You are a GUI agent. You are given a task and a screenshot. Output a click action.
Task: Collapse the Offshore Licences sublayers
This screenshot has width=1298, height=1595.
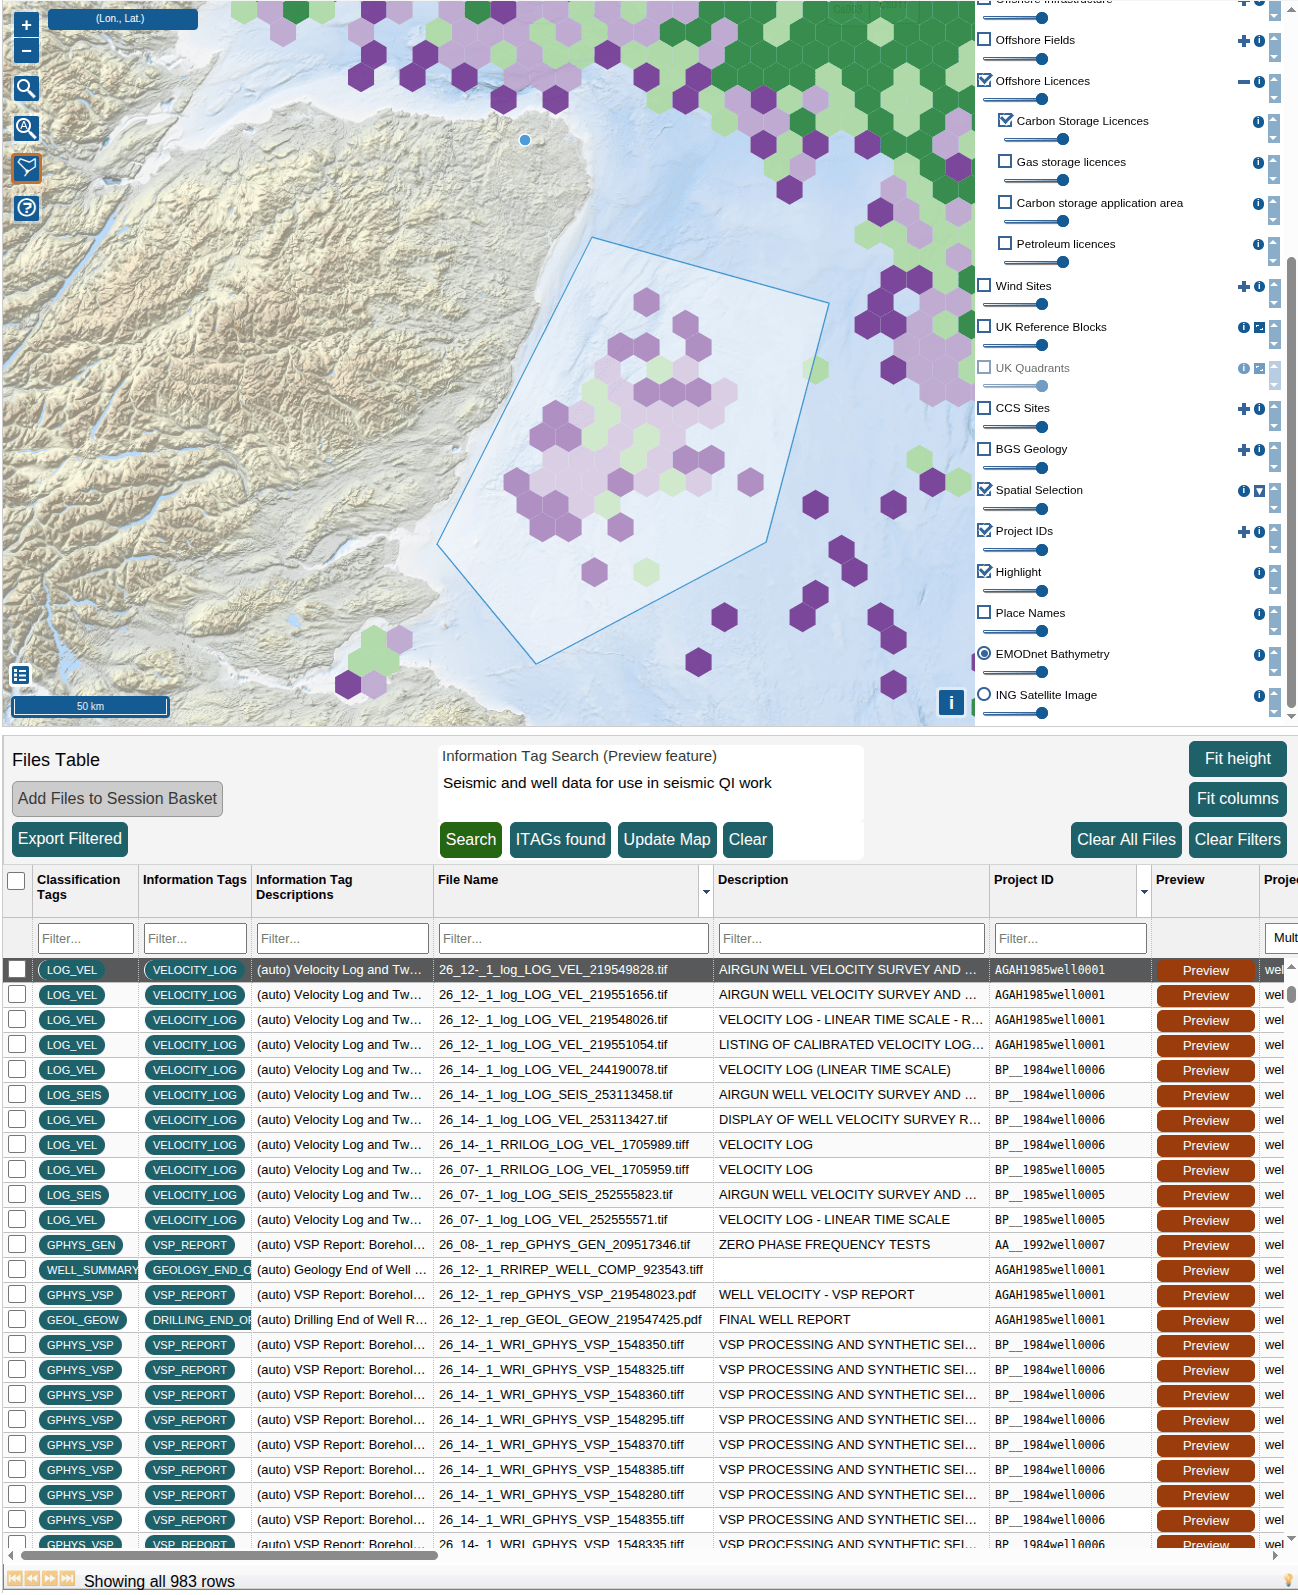coord(1244,82)
